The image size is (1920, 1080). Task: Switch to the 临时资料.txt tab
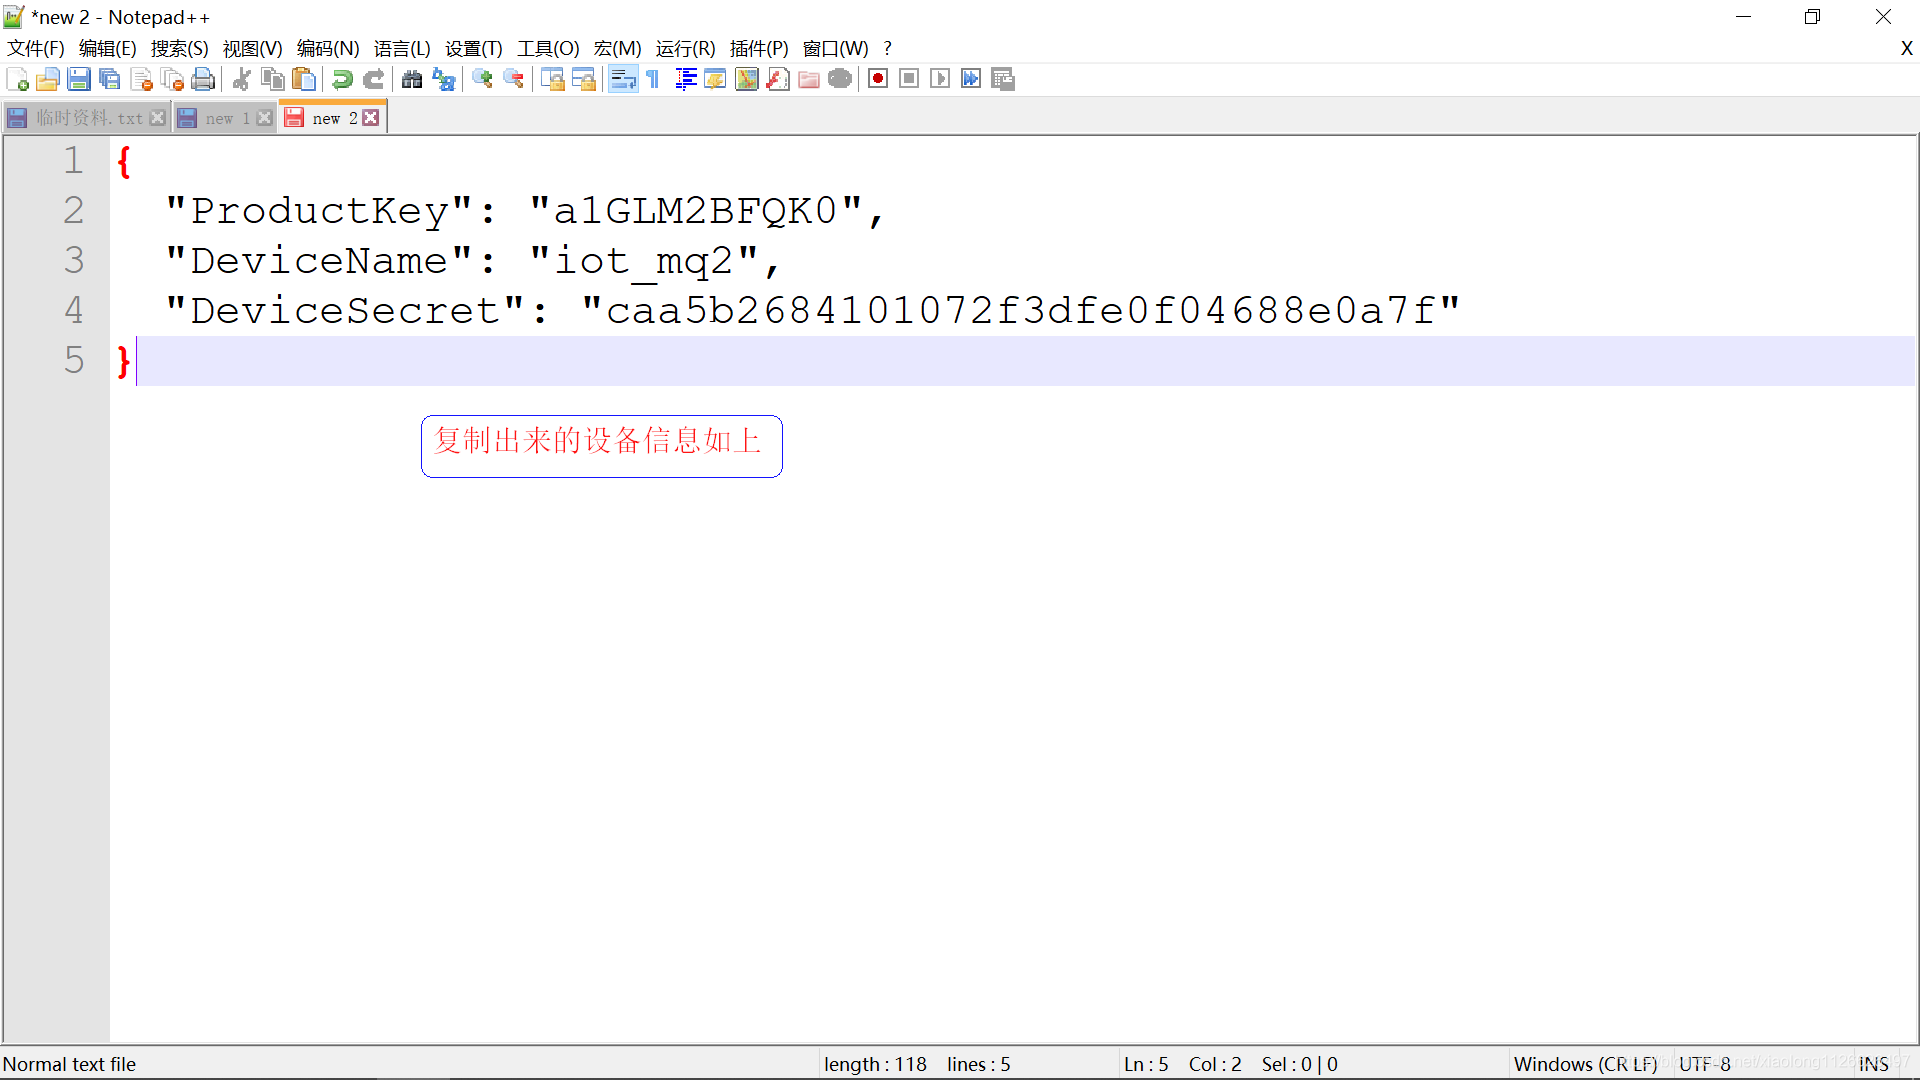[88, 118]
